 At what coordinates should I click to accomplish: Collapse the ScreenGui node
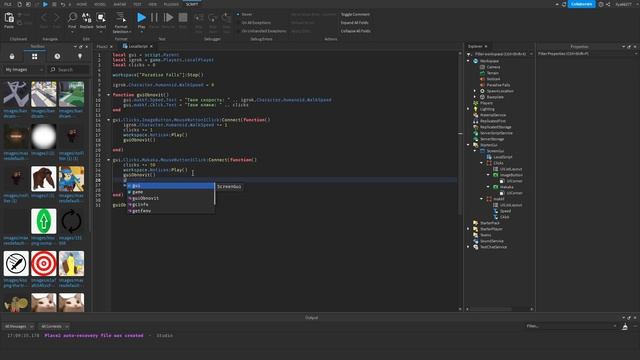[475, 151]
